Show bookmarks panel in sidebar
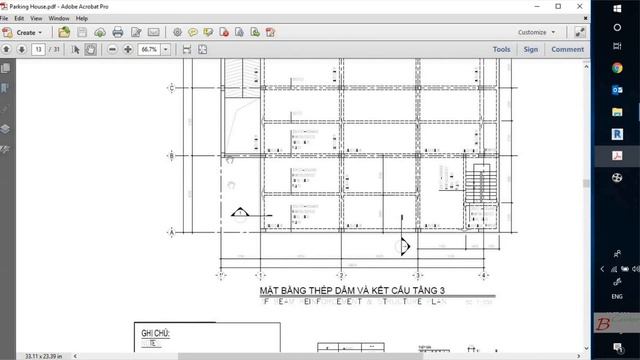 (x=5, y=88)
